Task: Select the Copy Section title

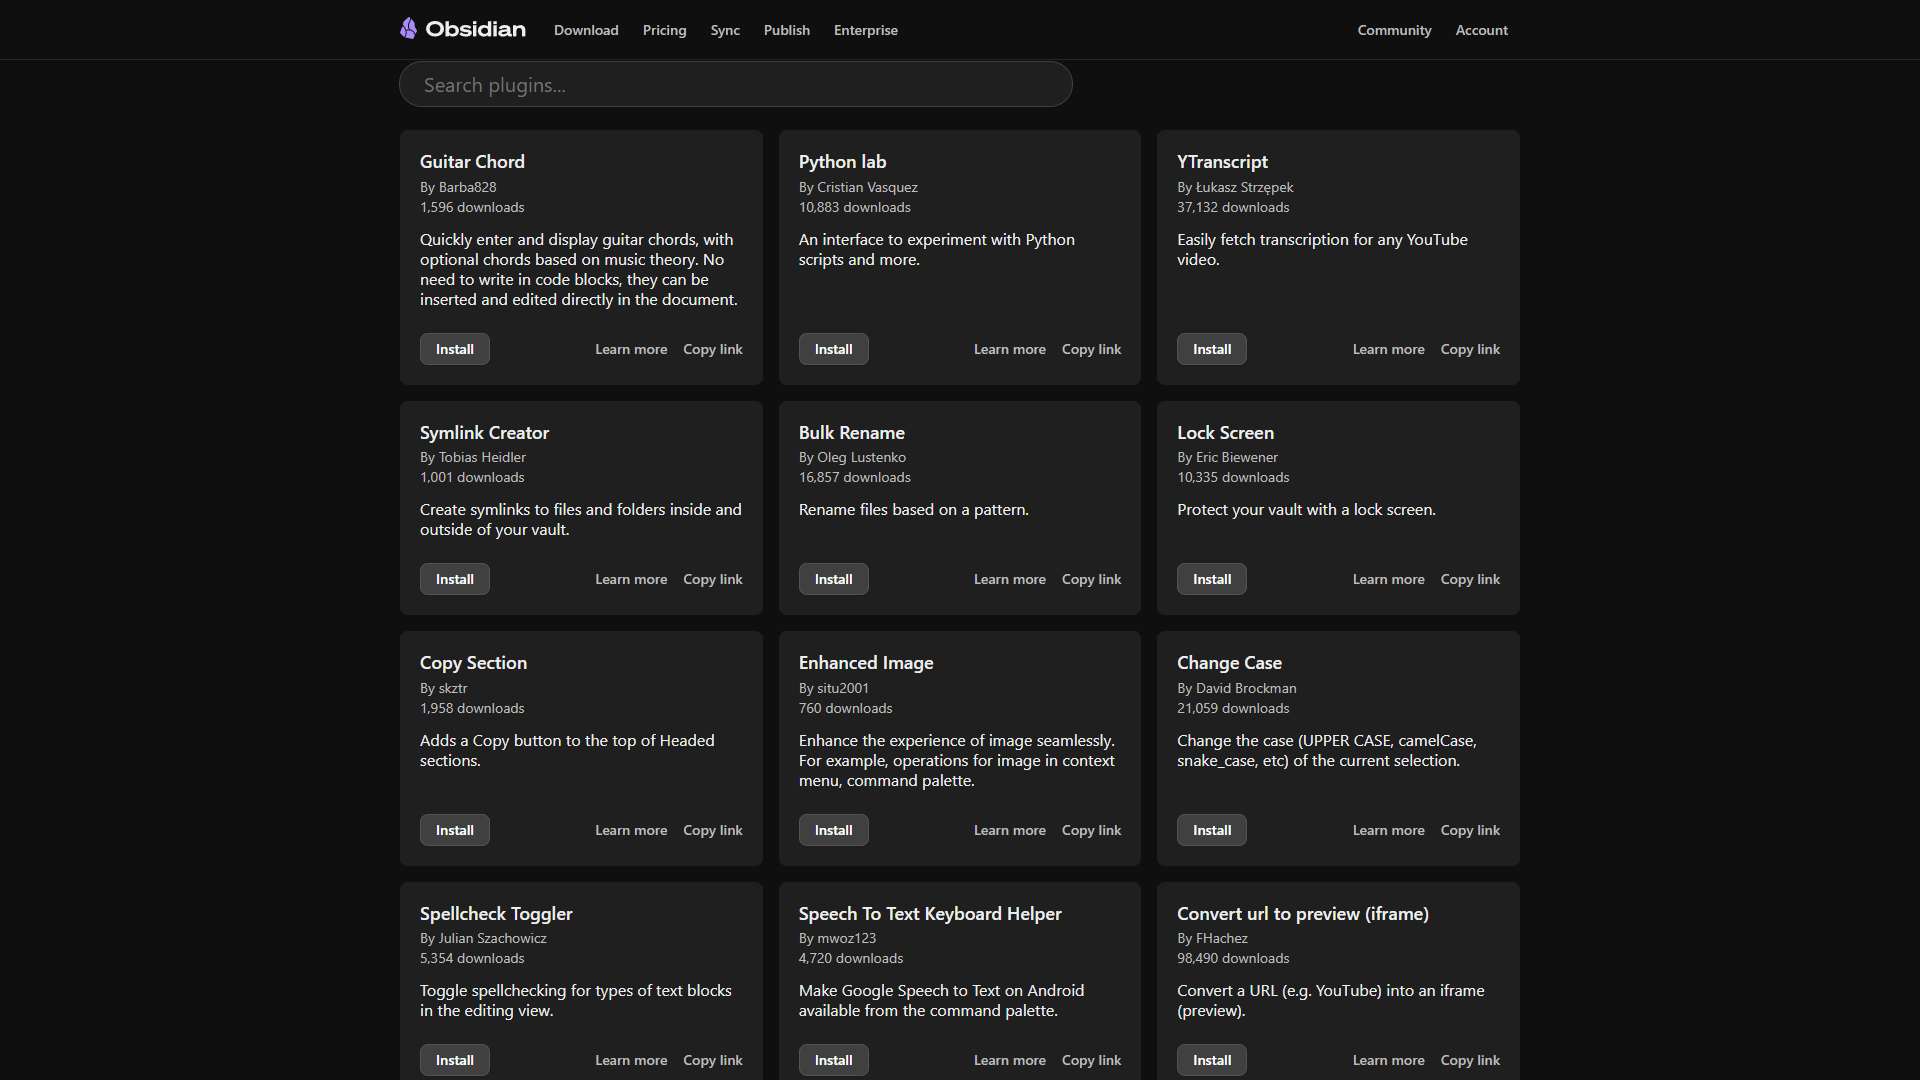Action: [473, 662]
